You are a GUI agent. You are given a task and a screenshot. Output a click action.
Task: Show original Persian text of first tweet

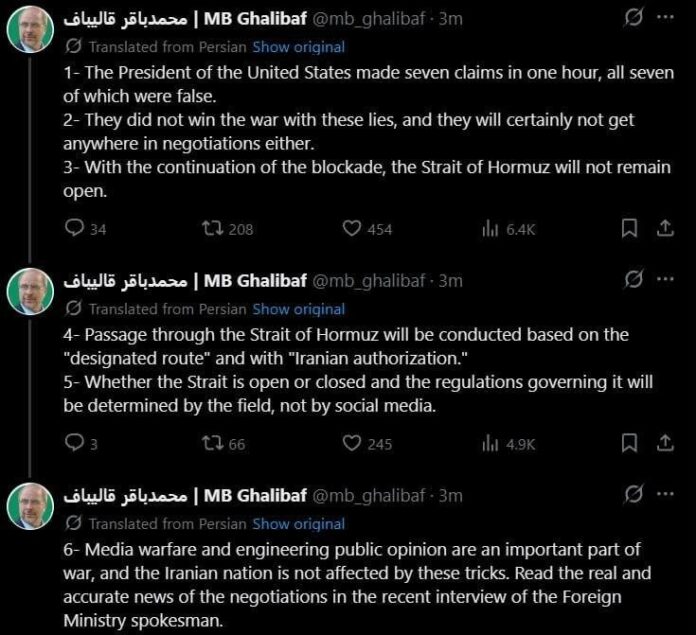tap(298, 46)
